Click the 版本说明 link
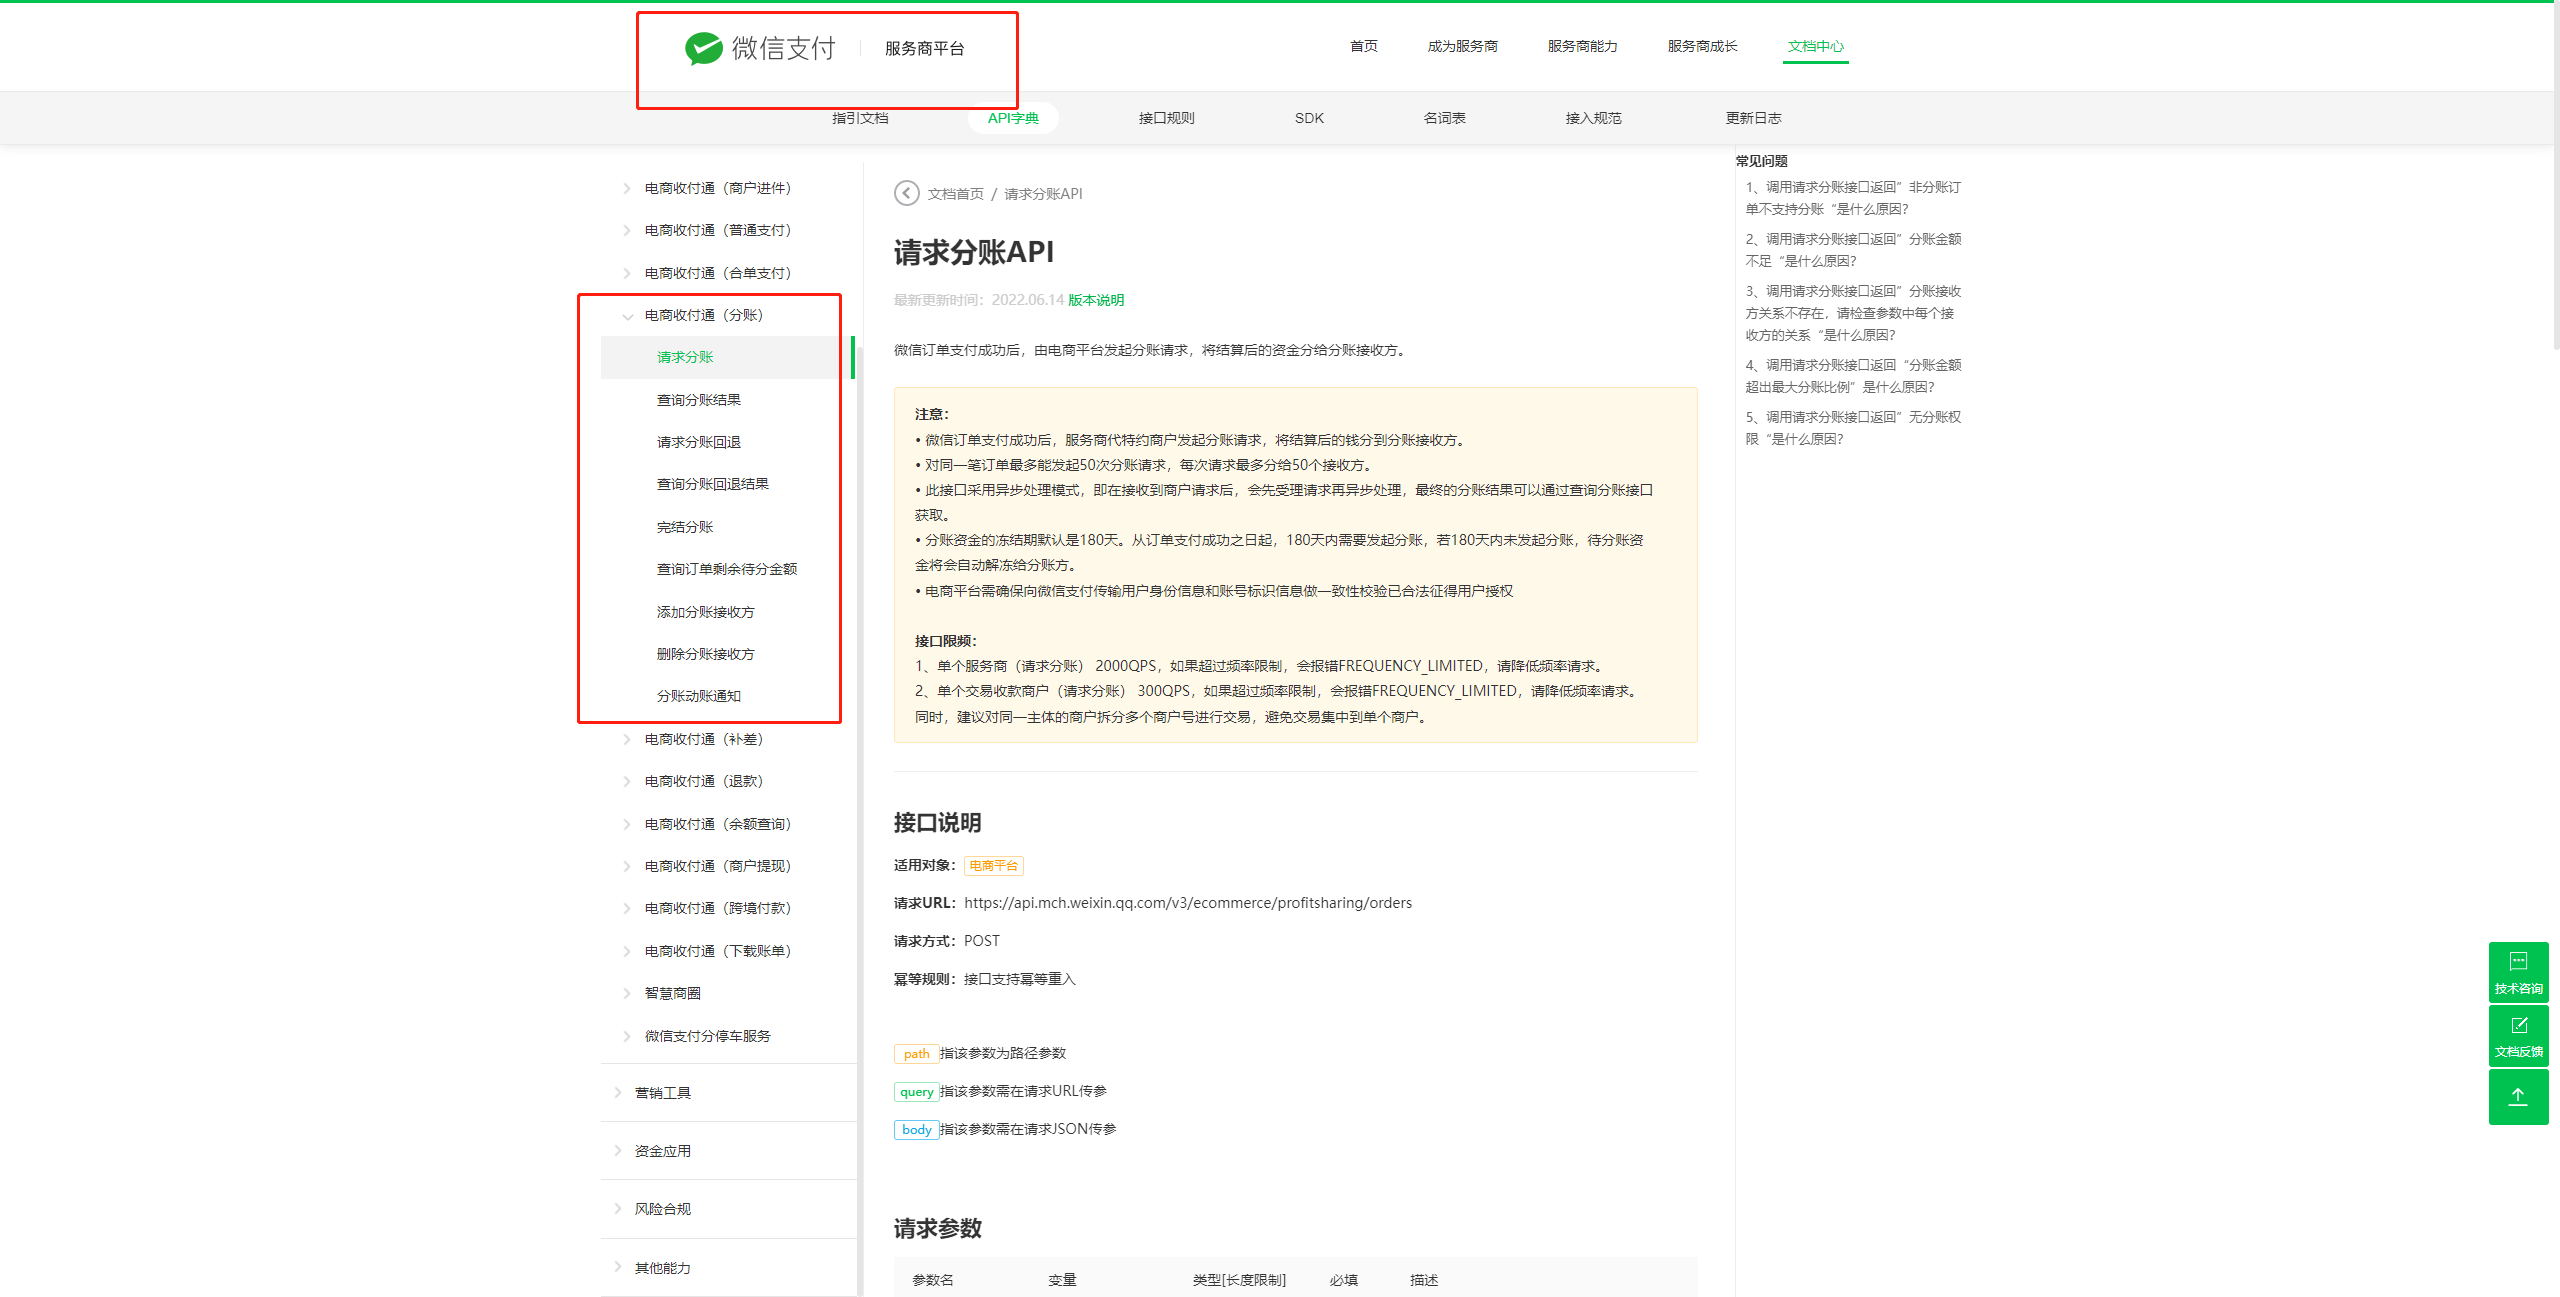Screen dimensions: 2560x1297 [x=1096, y=300]
